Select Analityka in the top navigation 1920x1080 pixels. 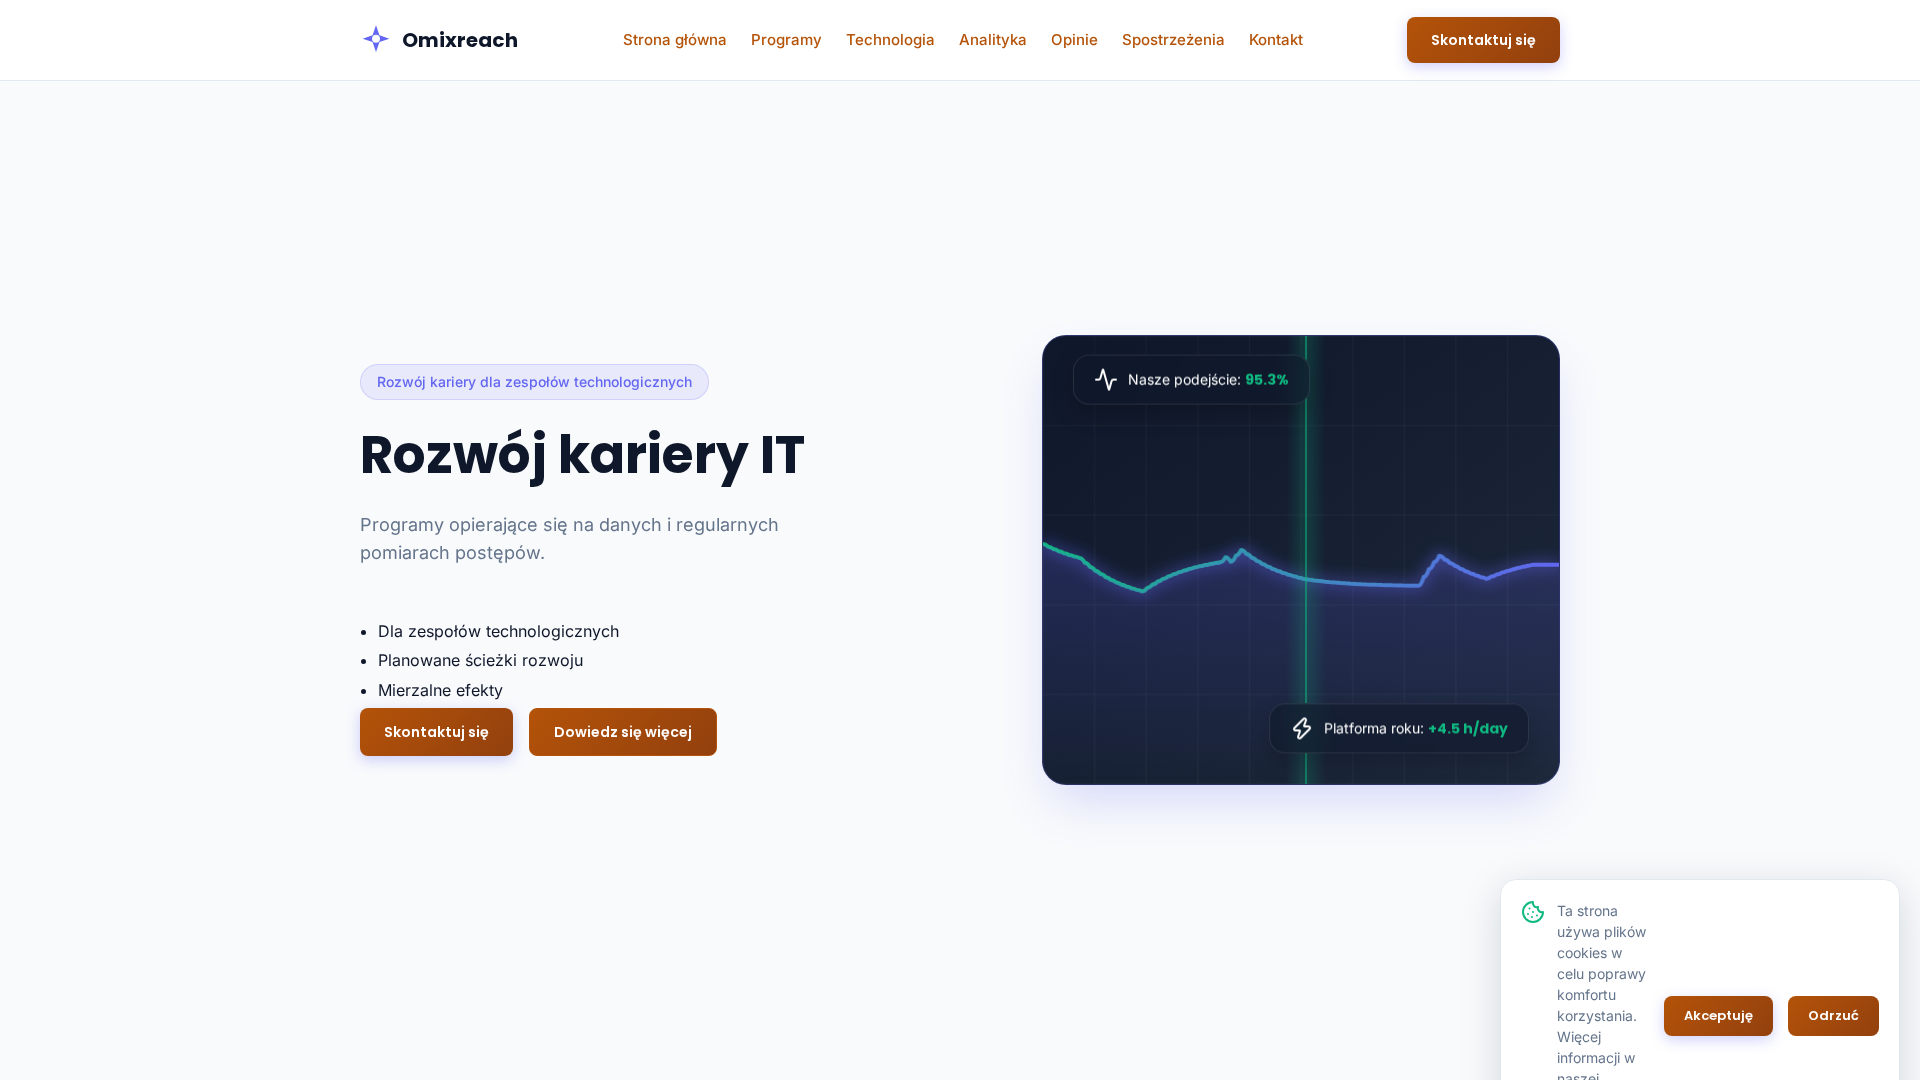tap(993, 40)
